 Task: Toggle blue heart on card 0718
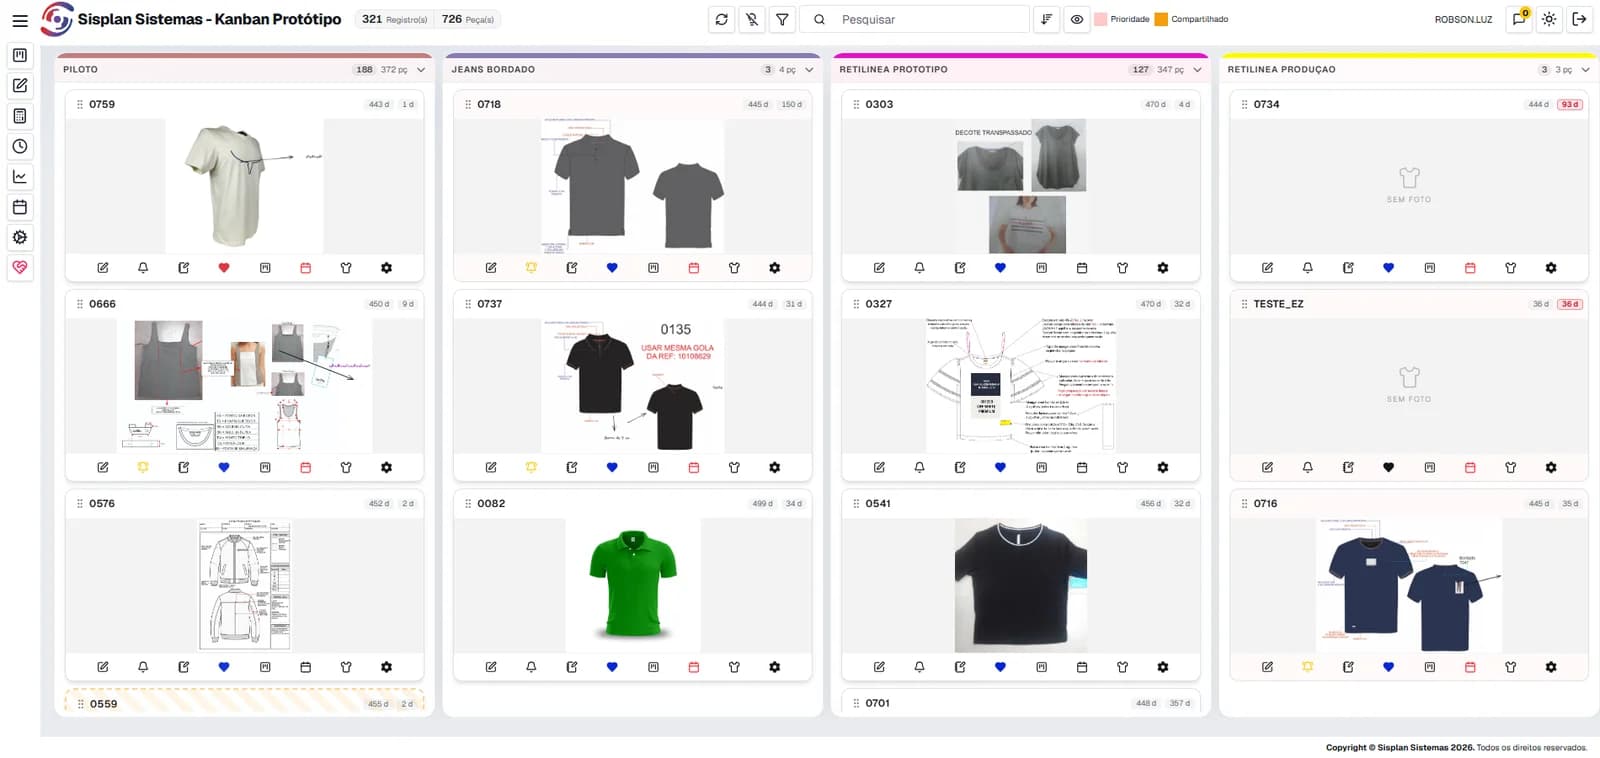[x=612, y=268]
